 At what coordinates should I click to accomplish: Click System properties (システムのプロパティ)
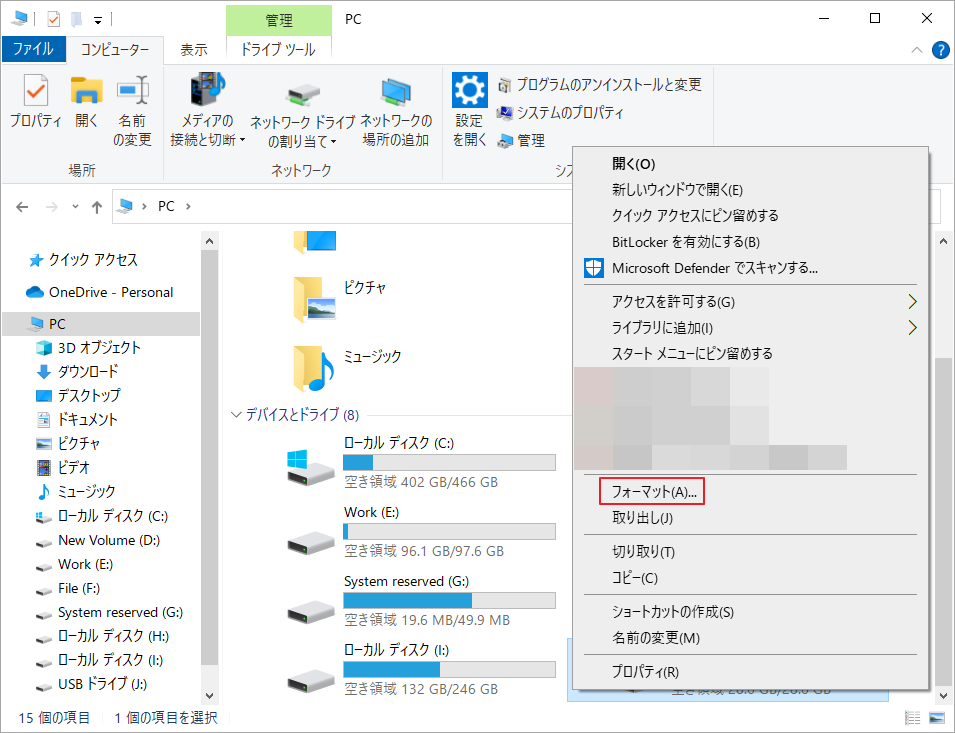[x=560, y=113]
